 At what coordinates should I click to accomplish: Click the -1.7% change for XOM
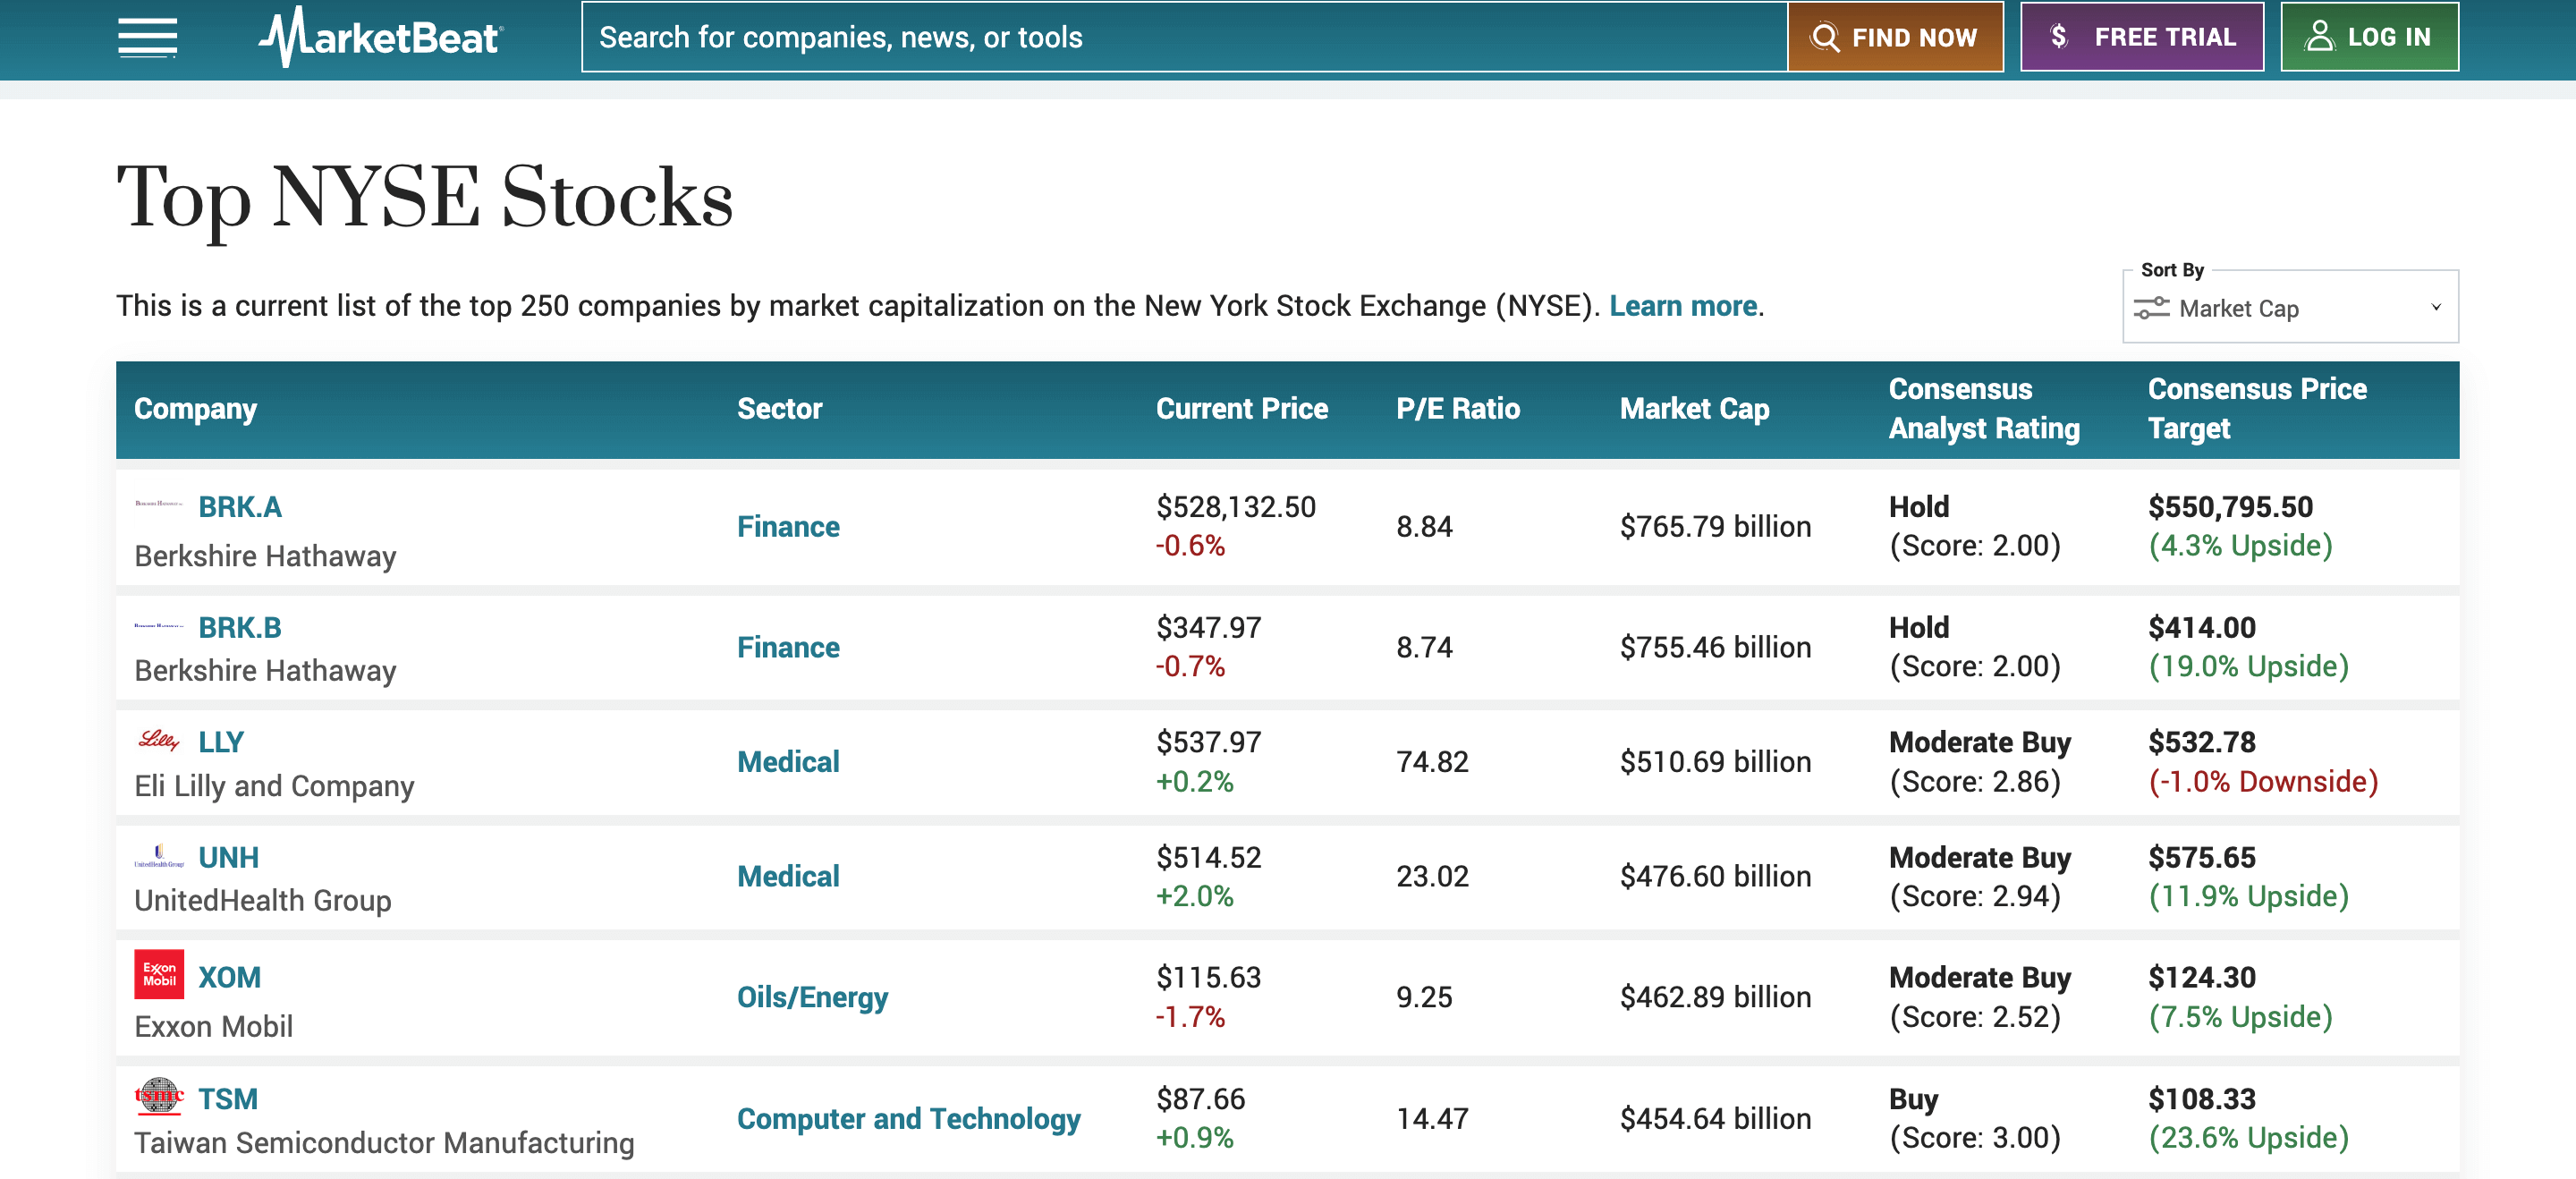click(1191, 1018)
